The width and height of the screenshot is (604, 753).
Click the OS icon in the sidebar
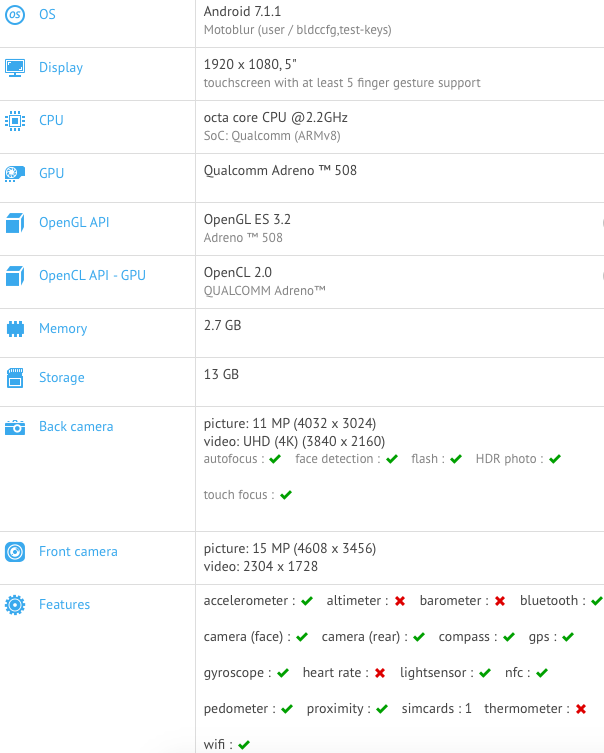coord(15,15)
